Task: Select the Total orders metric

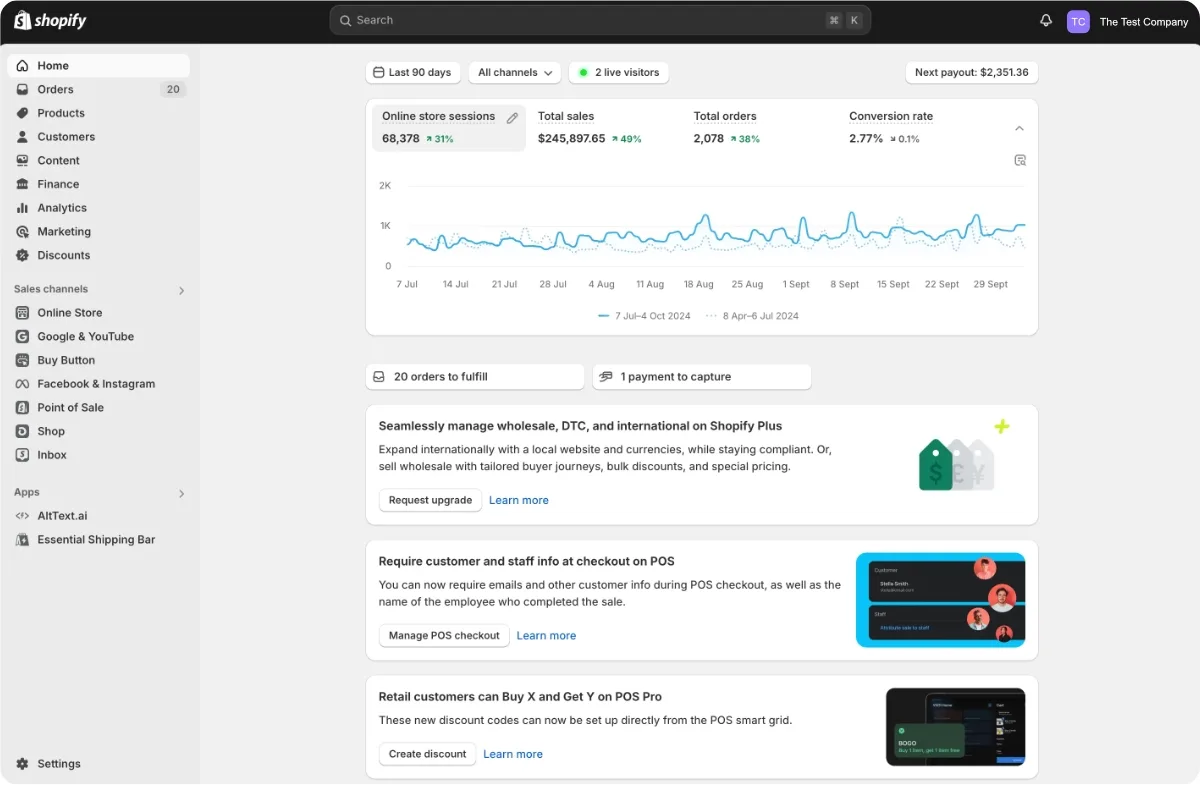Action: pos(761,127)
